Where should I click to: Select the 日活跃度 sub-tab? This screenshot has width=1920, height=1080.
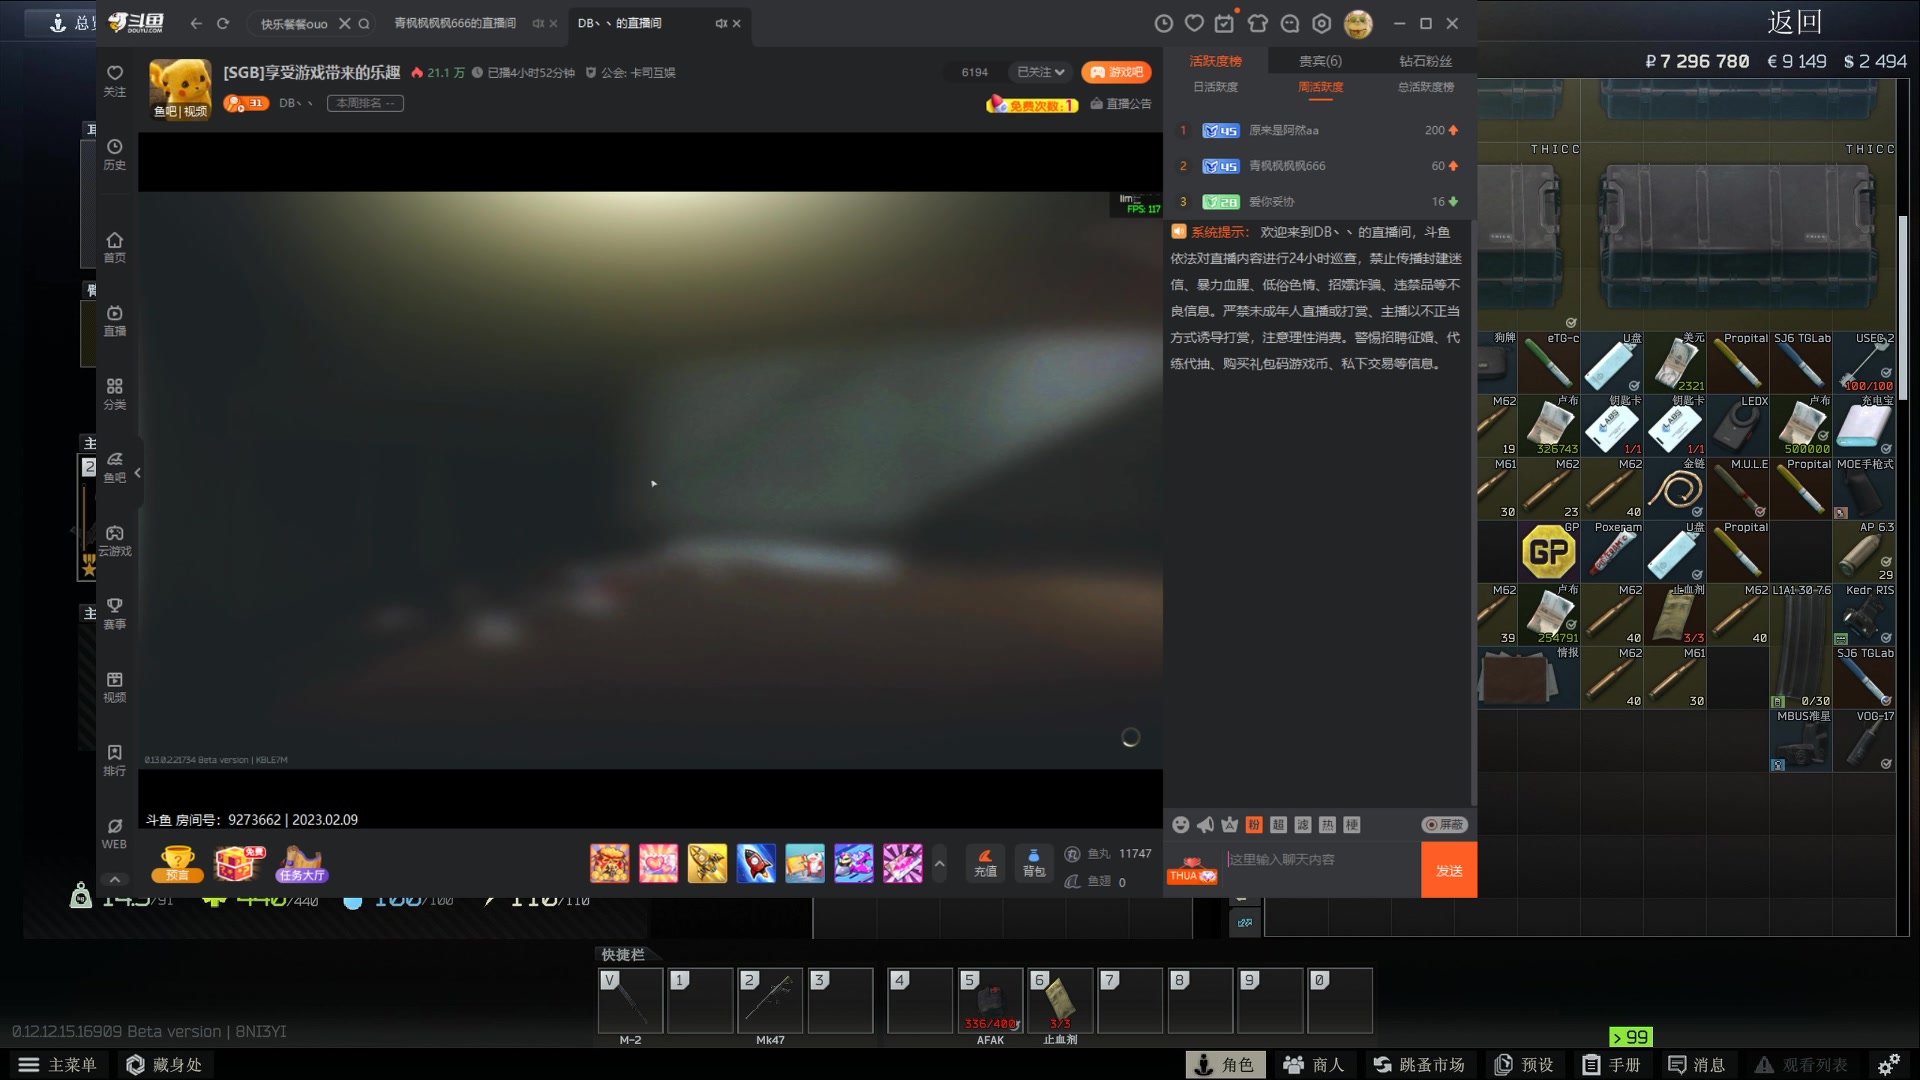1215,87
